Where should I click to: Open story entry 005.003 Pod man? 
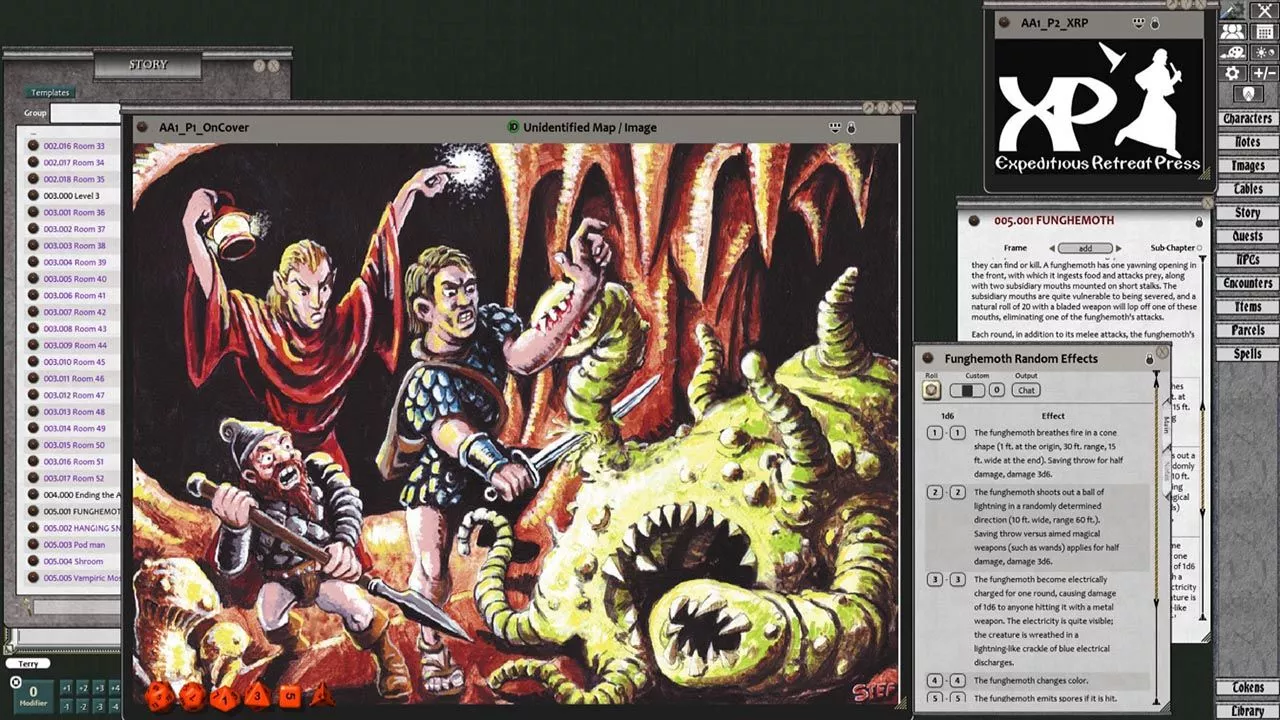click(x=73, y=545)
